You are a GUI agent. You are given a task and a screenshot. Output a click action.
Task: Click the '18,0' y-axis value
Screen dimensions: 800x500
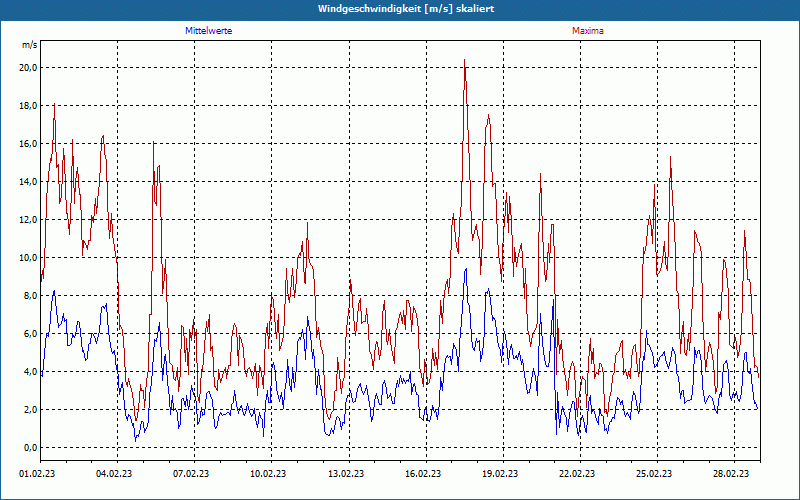(28, 106)
